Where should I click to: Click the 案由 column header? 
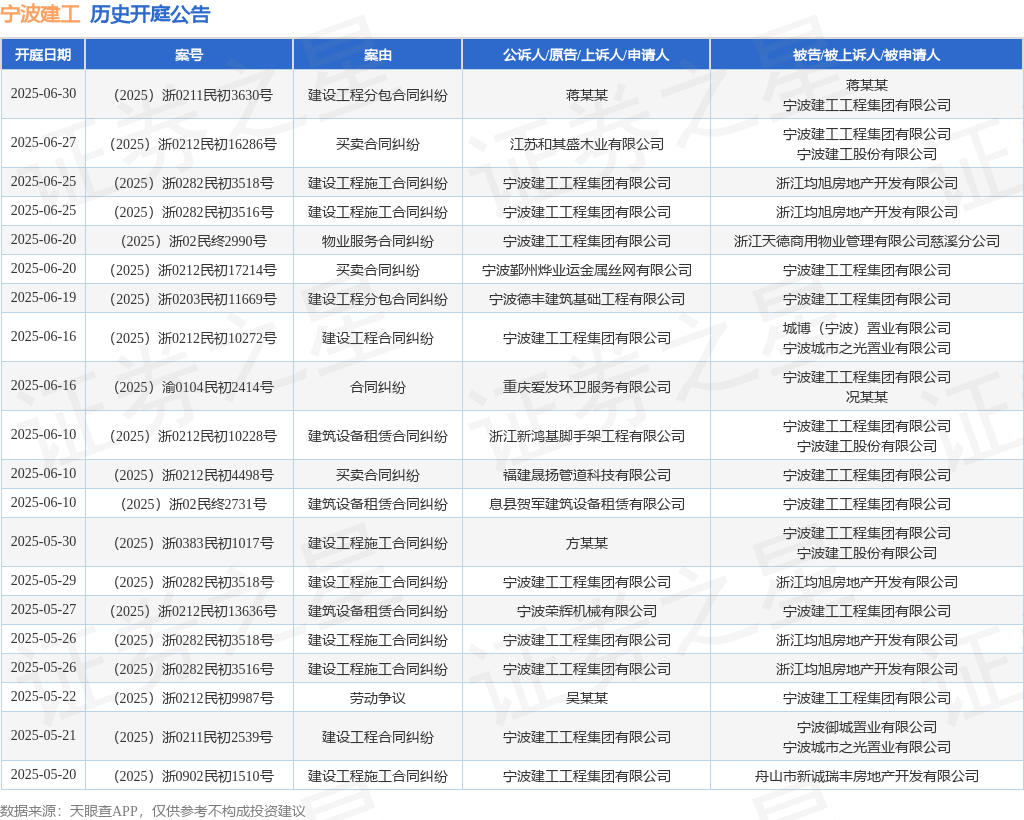coord(377,55)
